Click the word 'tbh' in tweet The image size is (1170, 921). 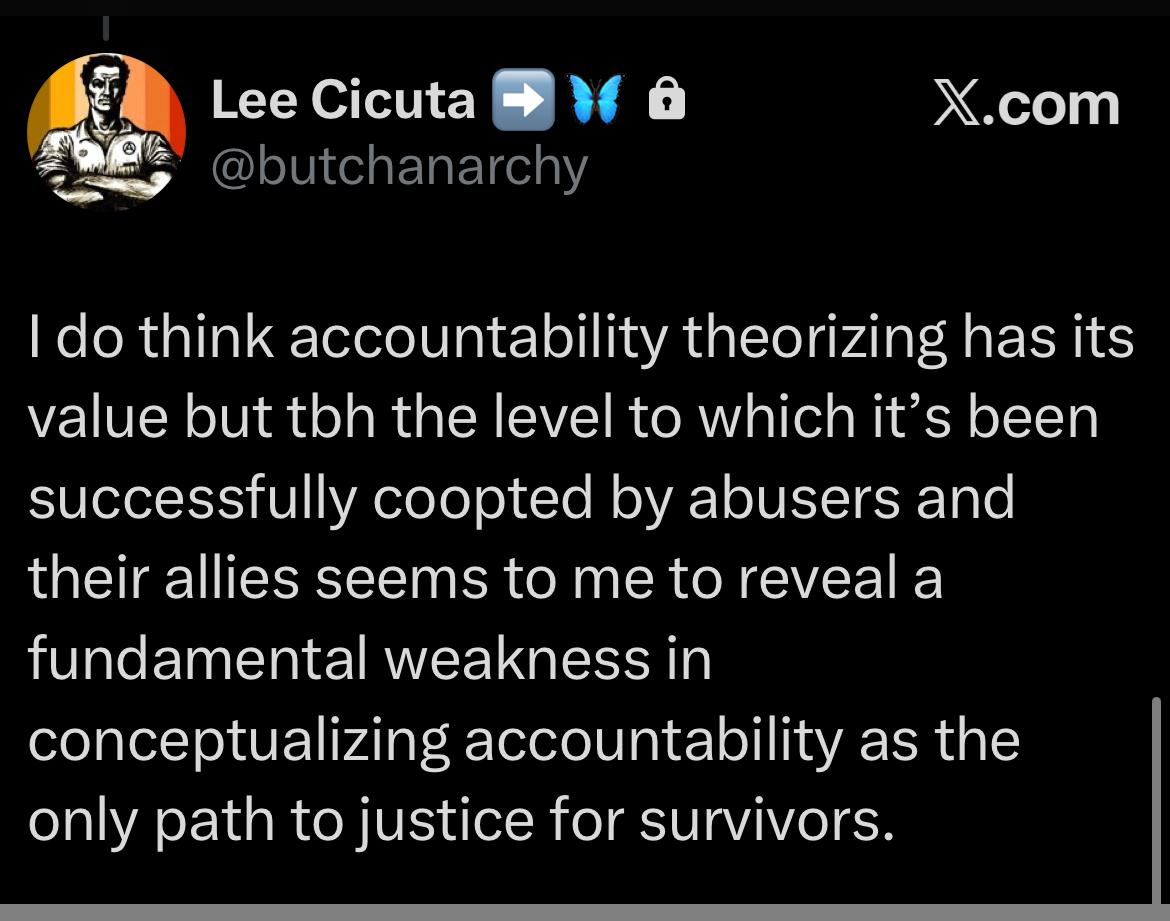click(x=333, y=418)
